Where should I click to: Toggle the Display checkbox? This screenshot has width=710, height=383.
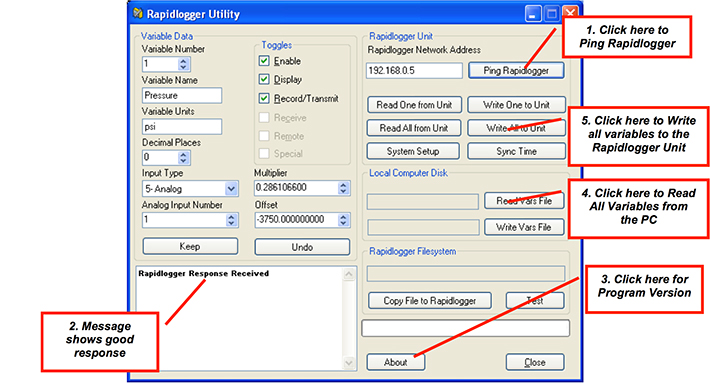[264, 79]
